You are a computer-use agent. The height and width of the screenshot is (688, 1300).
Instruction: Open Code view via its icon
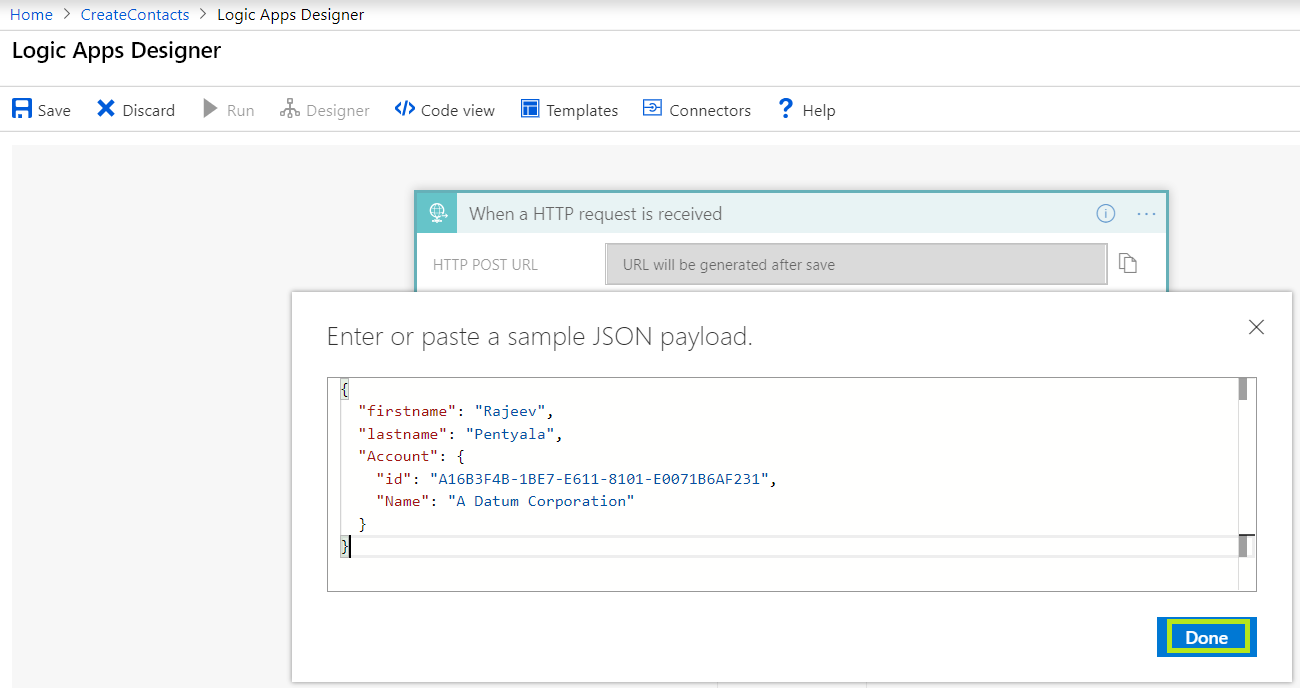pyautogui.click(x=405, y=109)
